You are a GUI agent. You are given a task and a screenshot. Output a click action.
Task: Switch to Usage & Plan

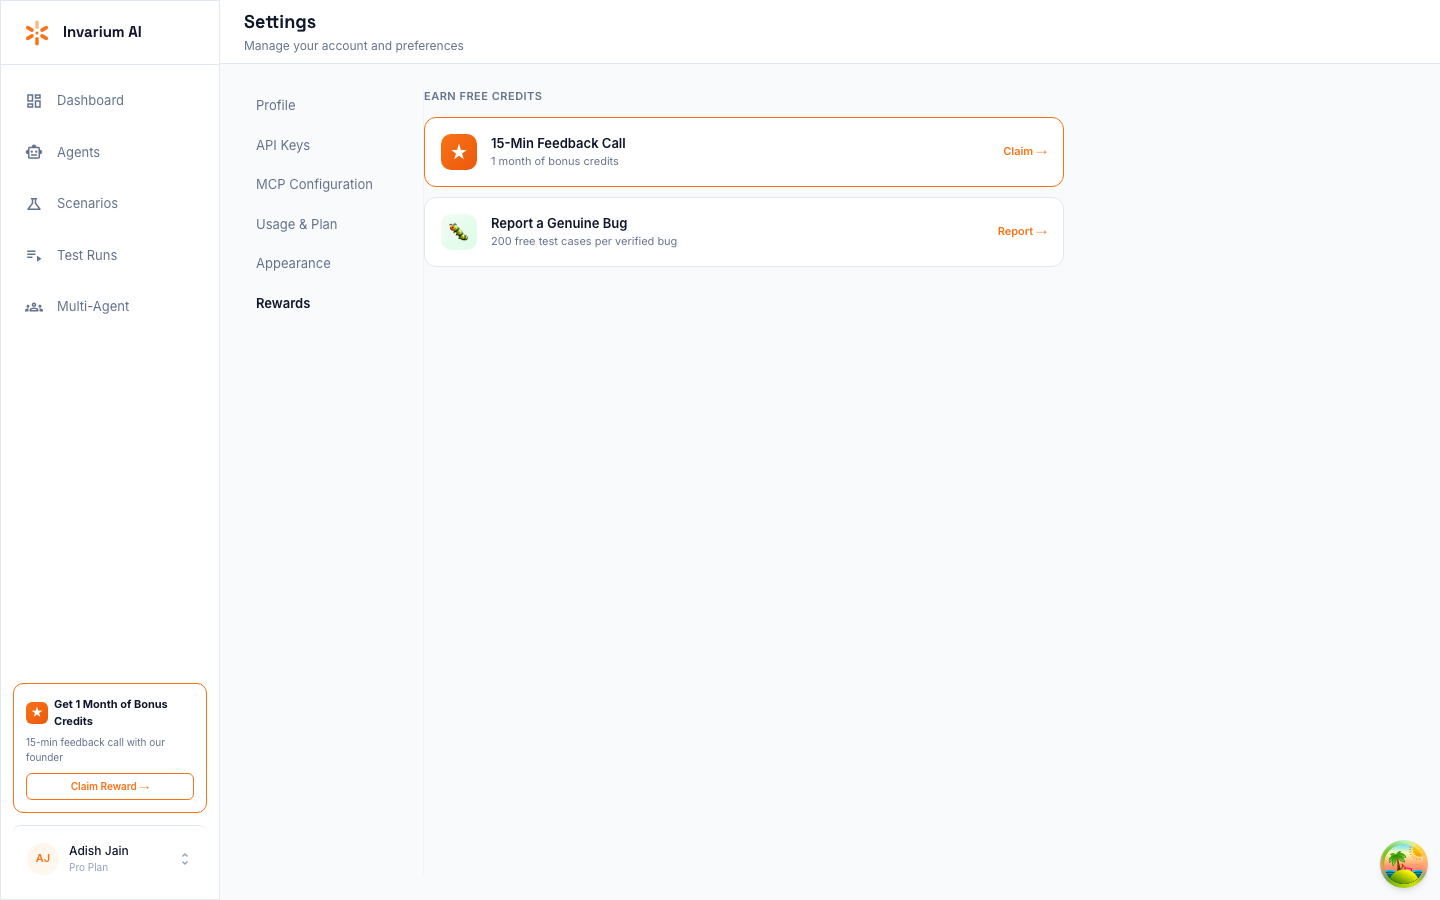[x=296, y=224]
